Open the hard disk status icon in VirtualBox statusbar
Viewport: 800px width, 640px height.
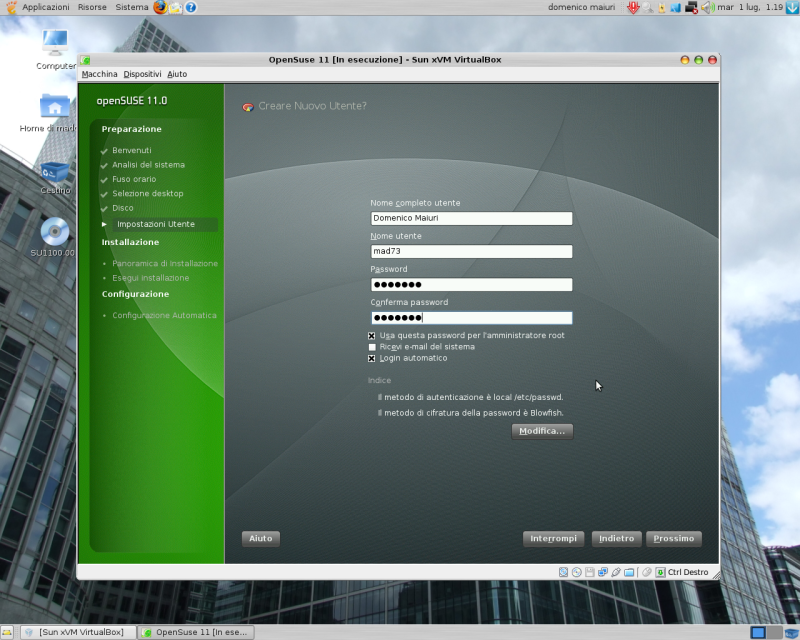coord(562,571)
